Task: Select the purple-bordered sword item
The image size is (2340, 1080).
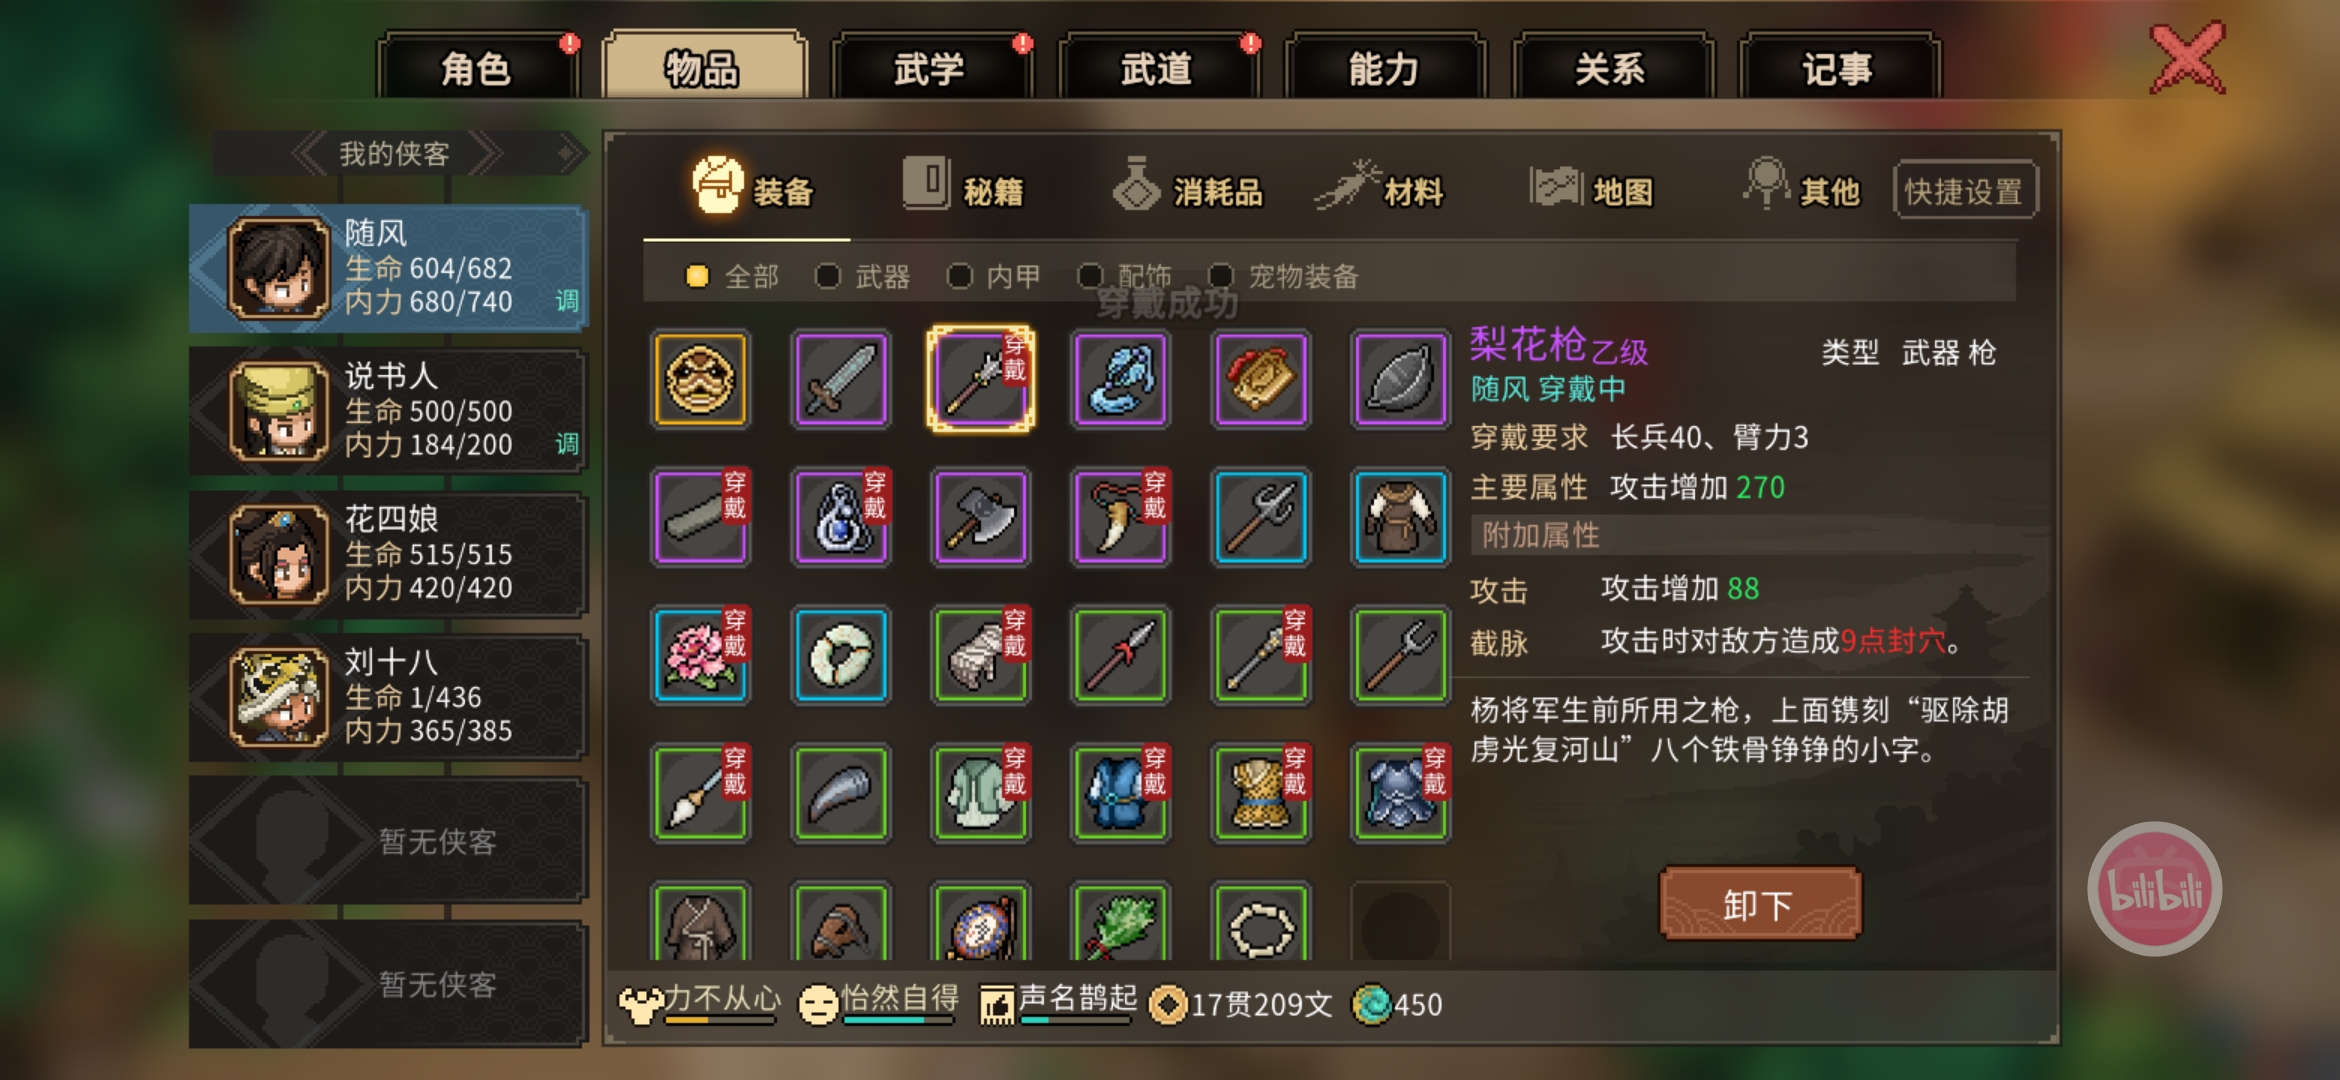Action: click(x=841, y=379)
